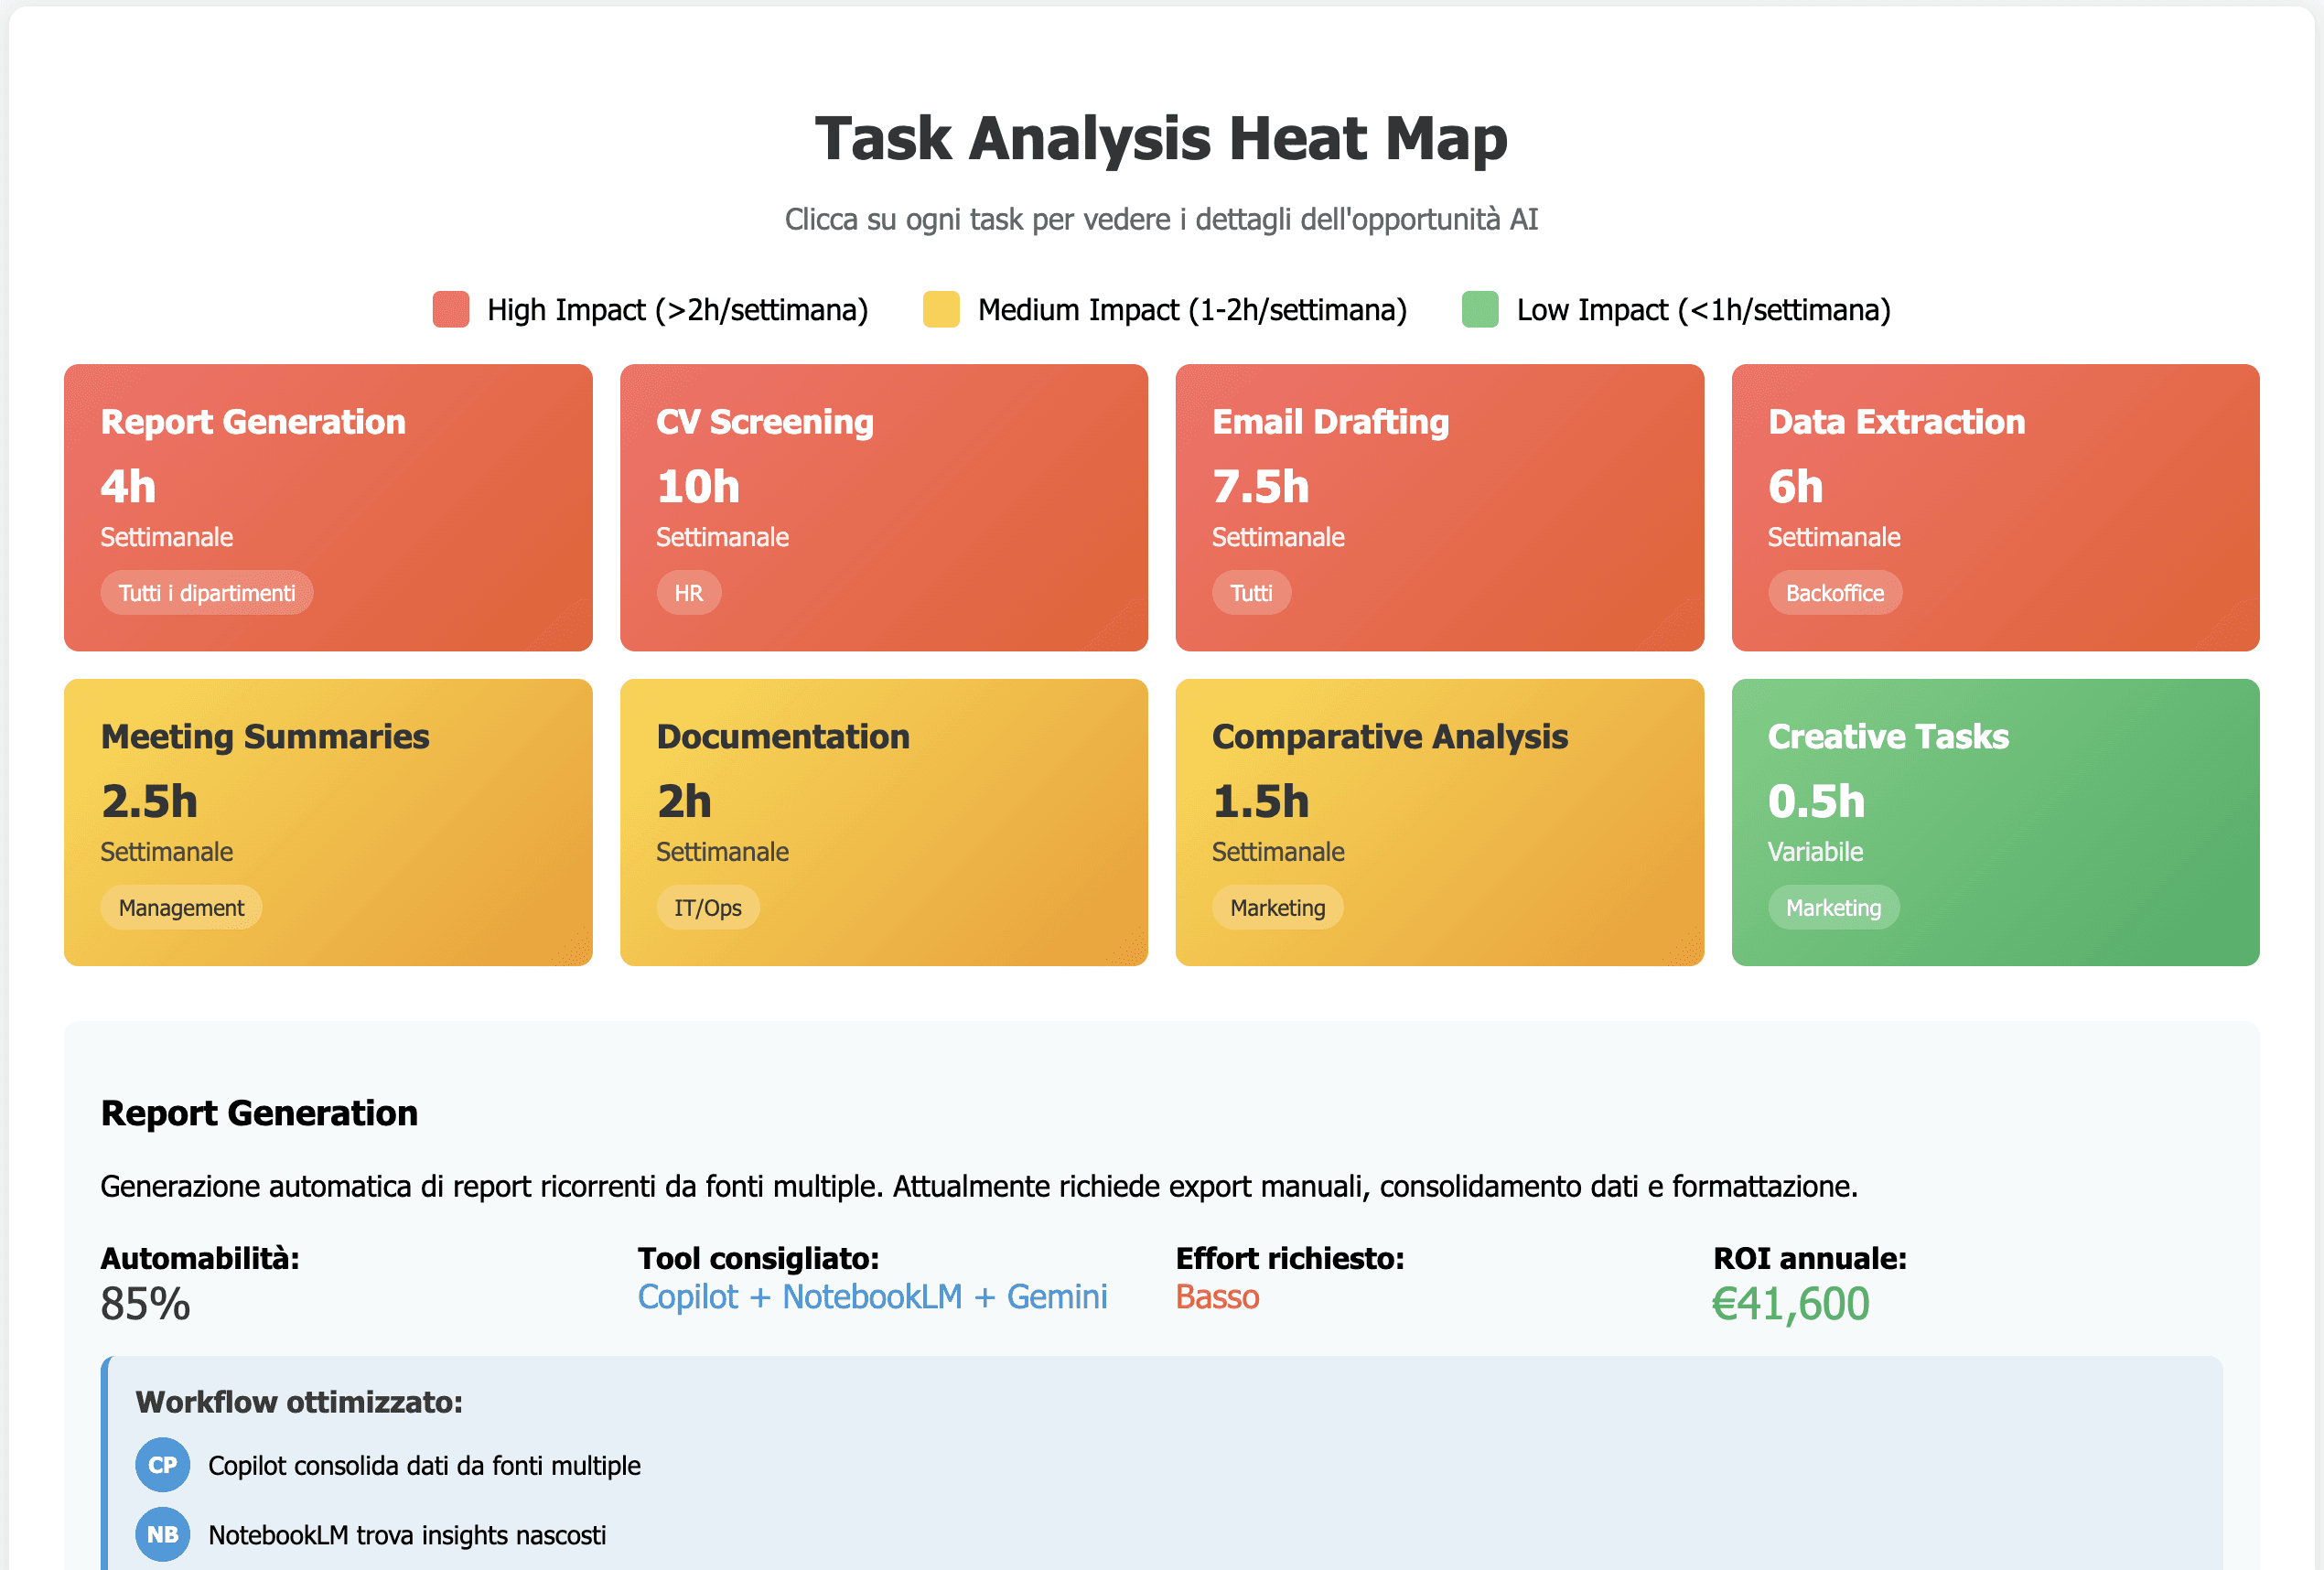The width and height of the screenshot is (2324, 1570).
Task: Click the yellow Medium Impact legend swatch
Action: pos(940,310)
